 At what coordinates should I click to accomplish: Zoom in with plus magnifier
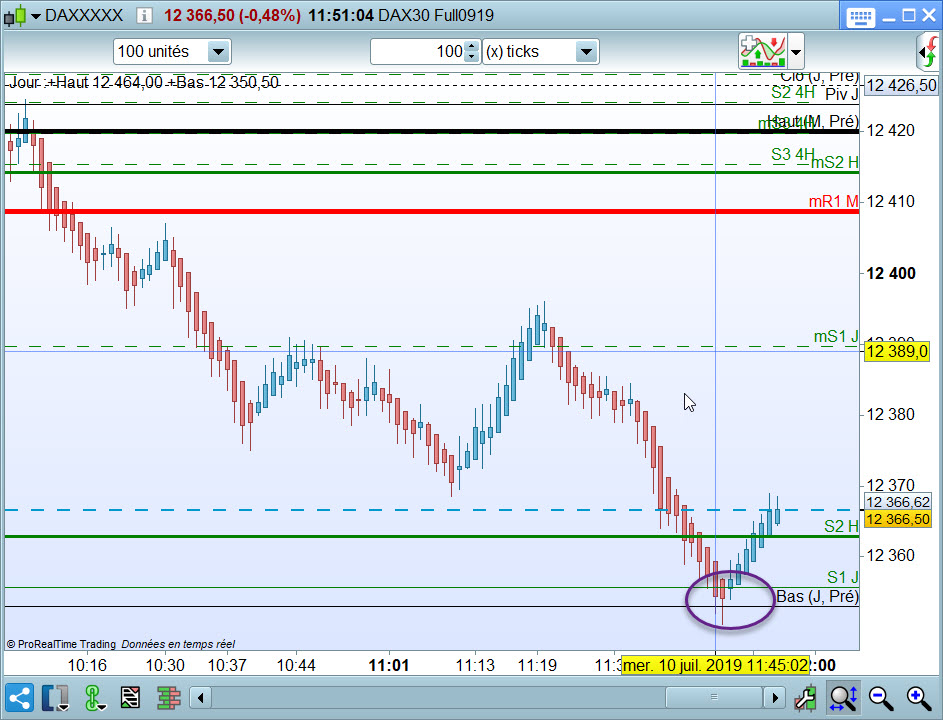[x=919, y=698]
